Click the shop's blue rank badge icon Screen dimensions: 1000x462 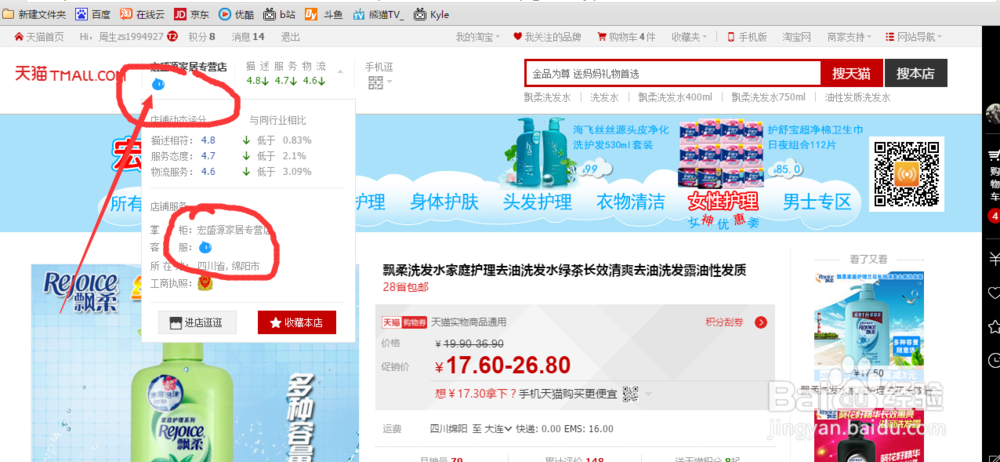[158, 85]
